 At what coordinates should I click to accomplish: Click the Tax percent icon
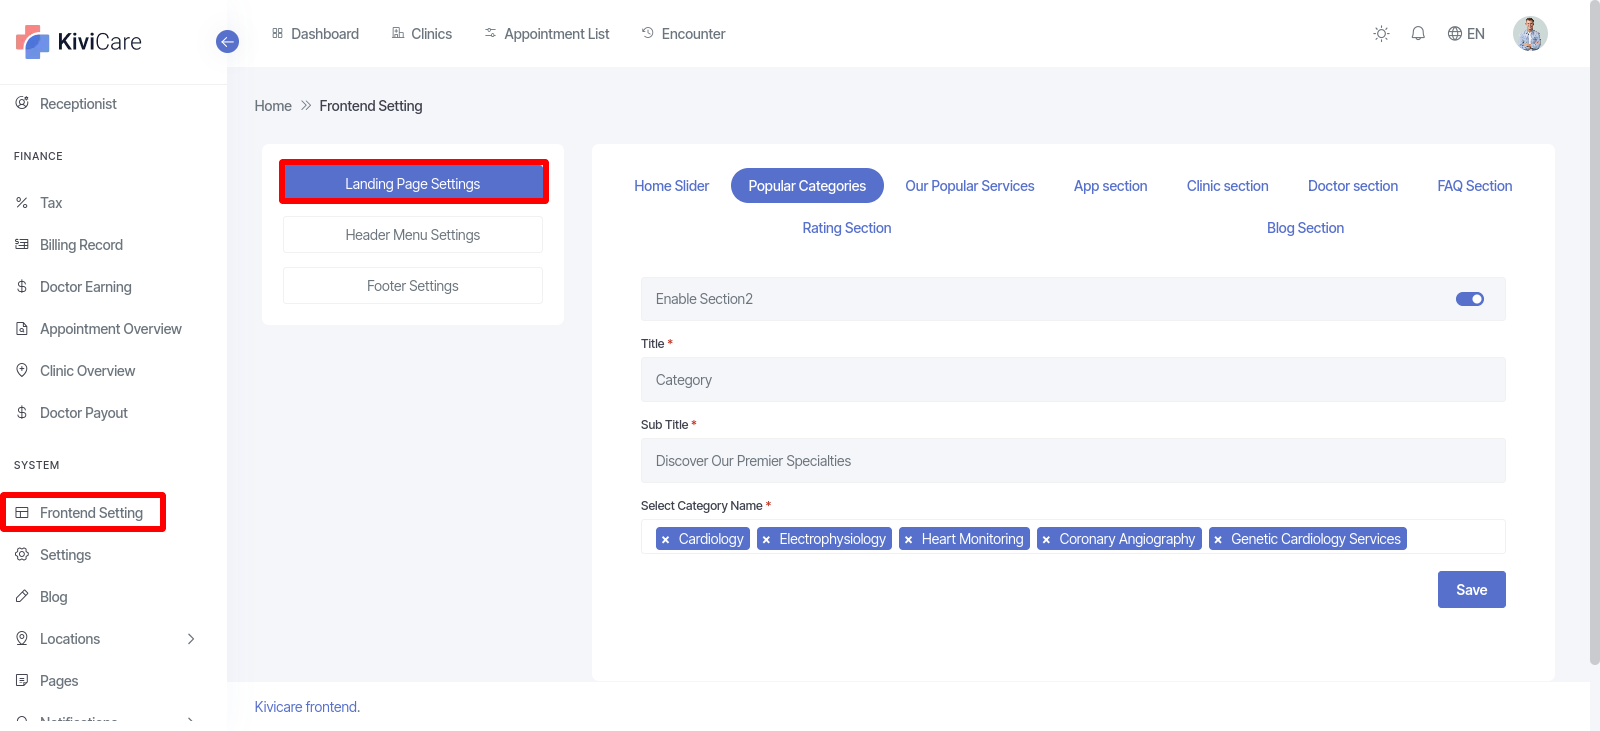22,202
